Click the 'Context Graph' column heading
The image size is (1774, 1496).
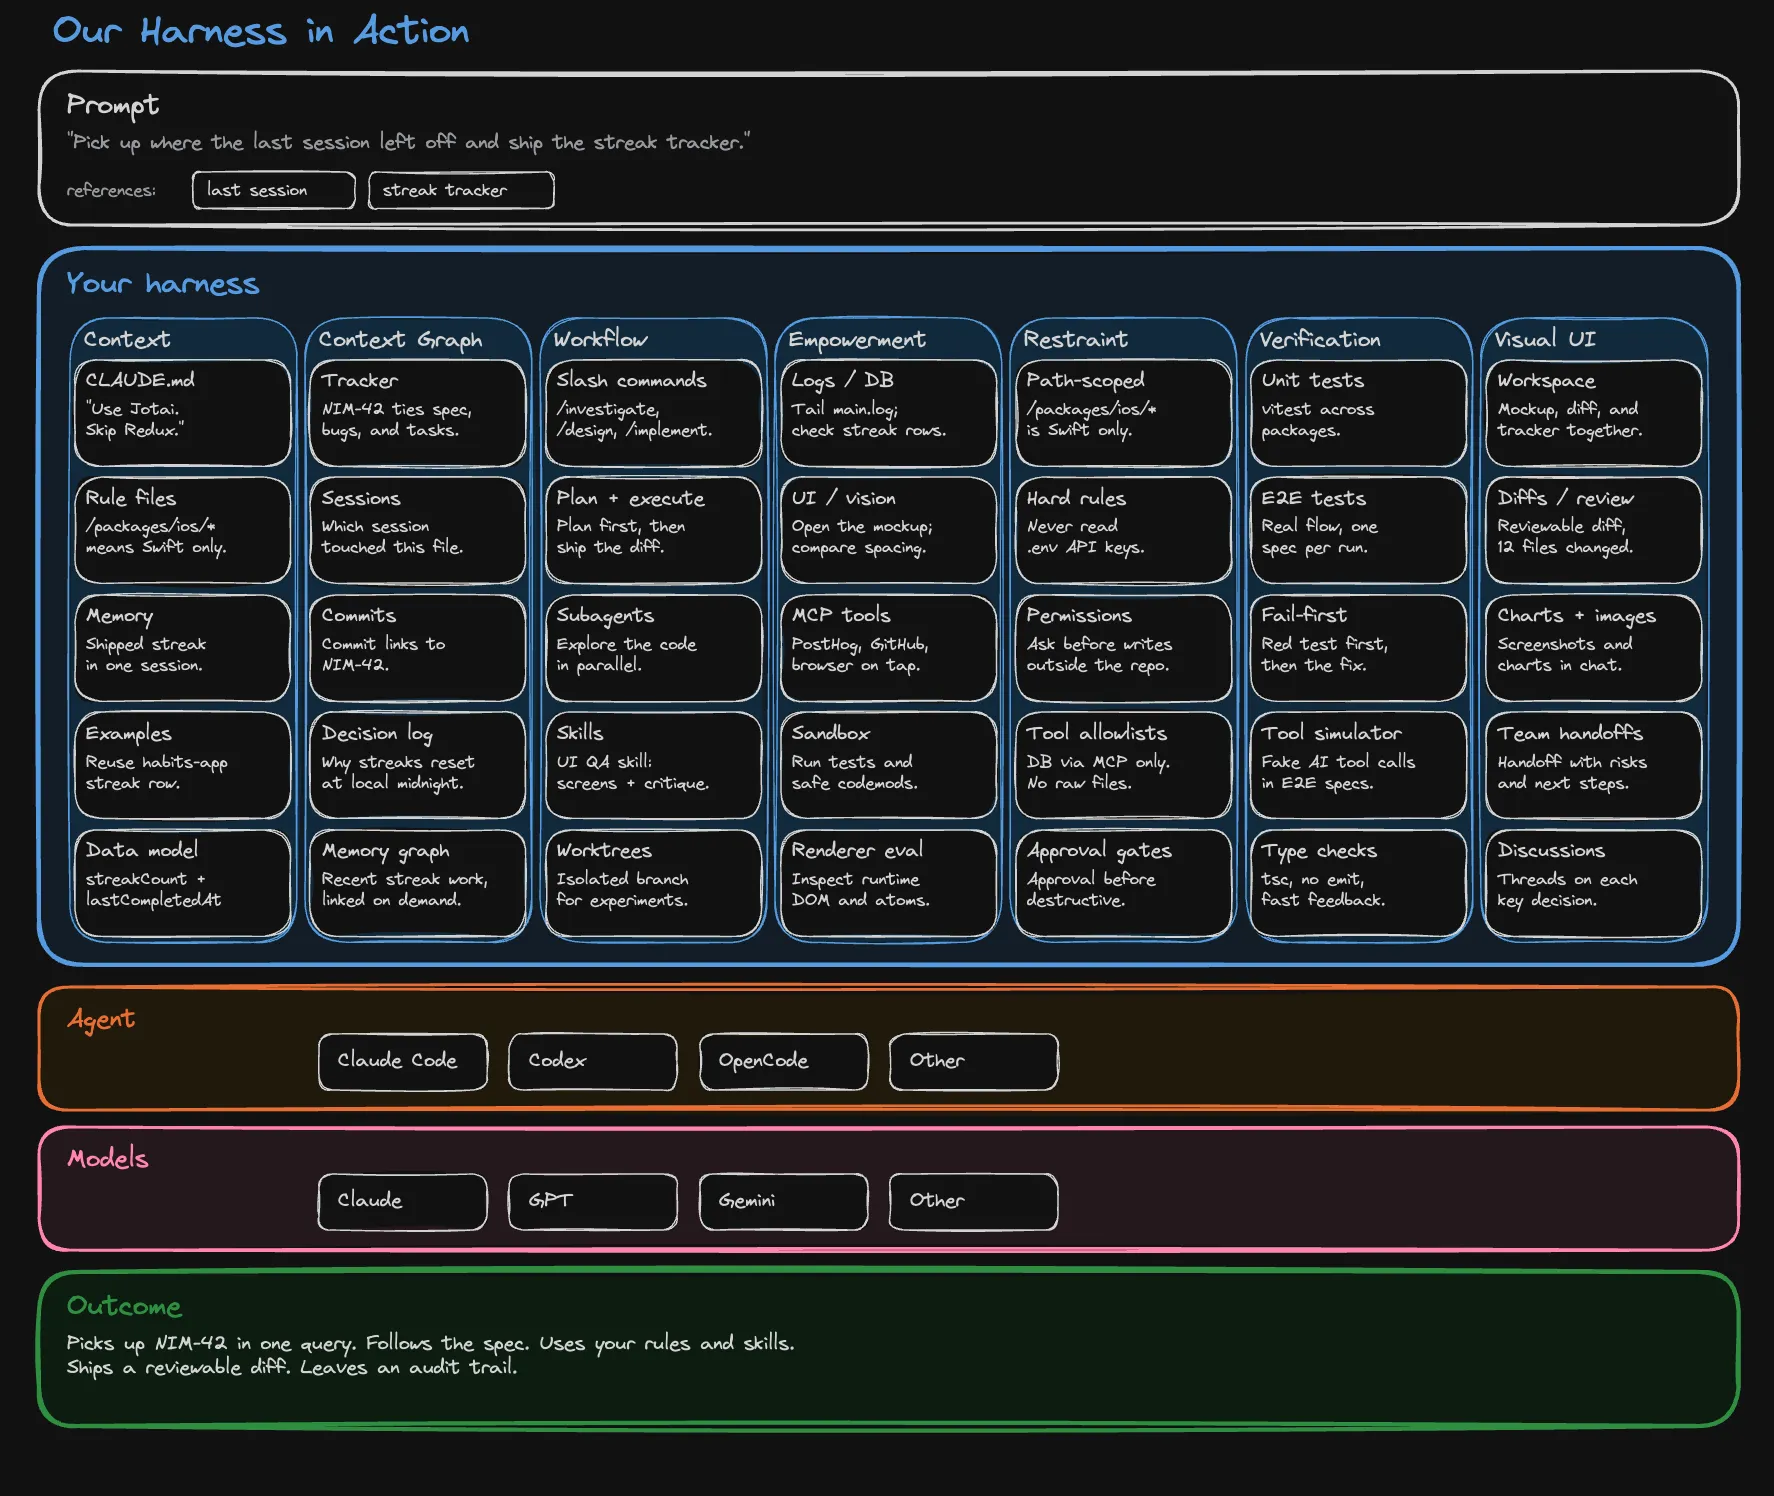click(400, 340)
